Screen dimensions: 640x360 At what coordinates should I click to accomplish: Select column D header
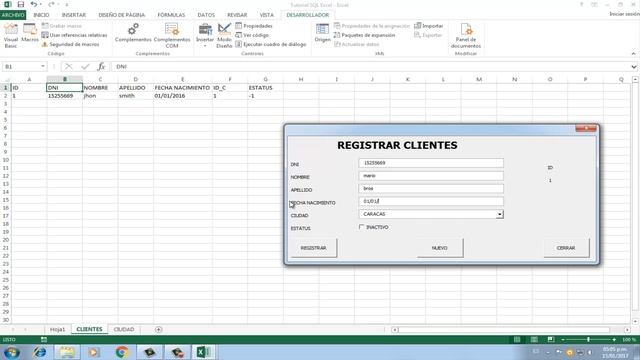[136, 79]
